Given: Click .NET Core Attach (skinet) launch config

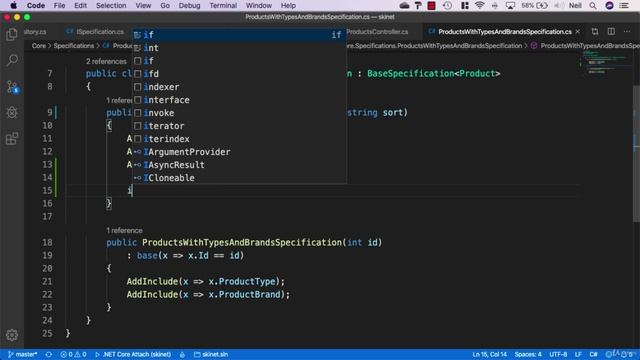Looking at the screenshot, I should pos(133,354).
